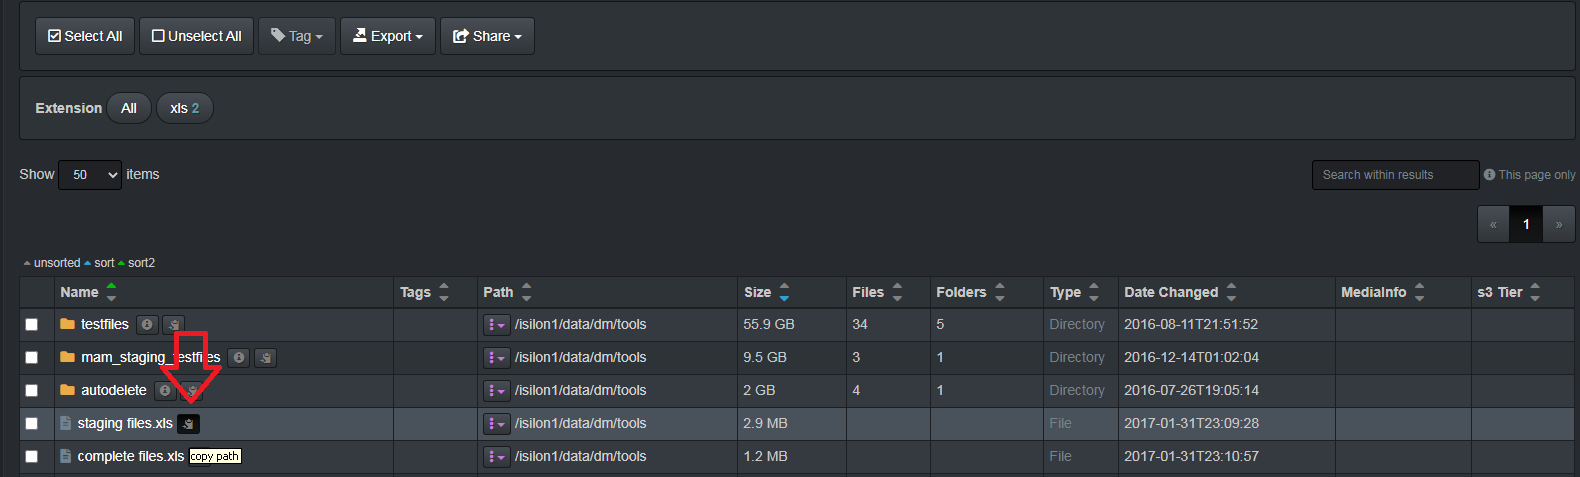Screen dimensions: 1580x477
Task: Open the Export dropdown menu
Action: 388,36
